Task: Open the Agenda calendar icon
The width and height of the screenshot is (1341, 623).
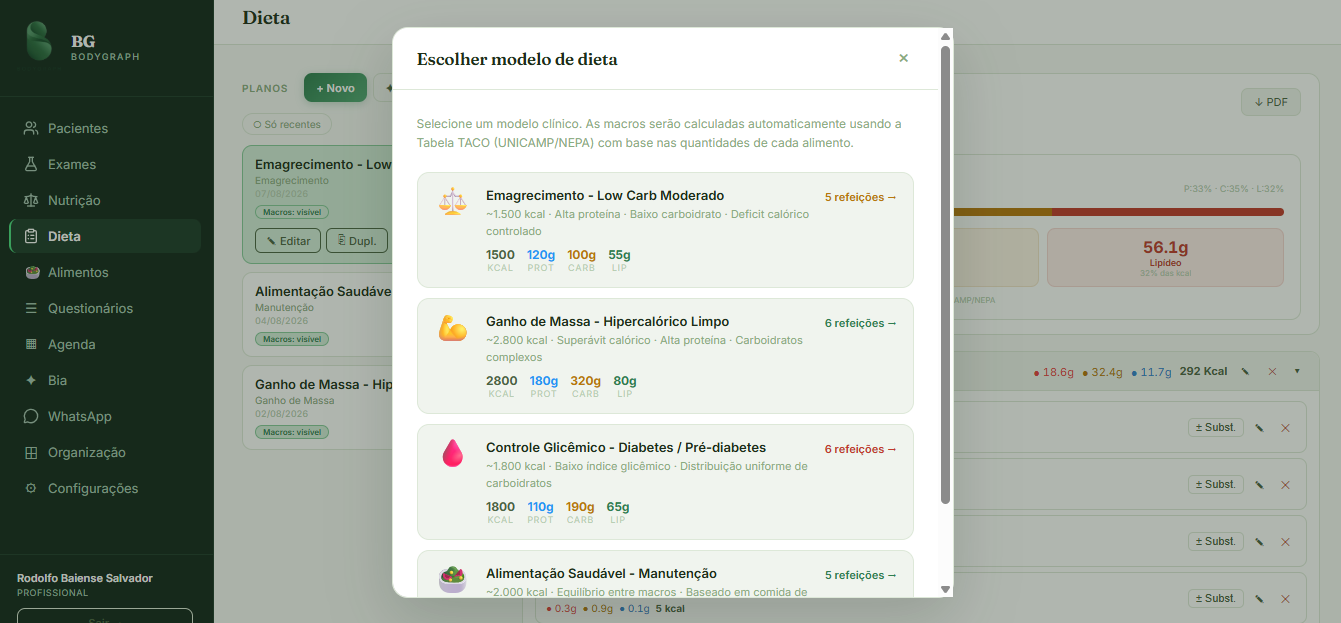Action: click(x=31, y=344)
